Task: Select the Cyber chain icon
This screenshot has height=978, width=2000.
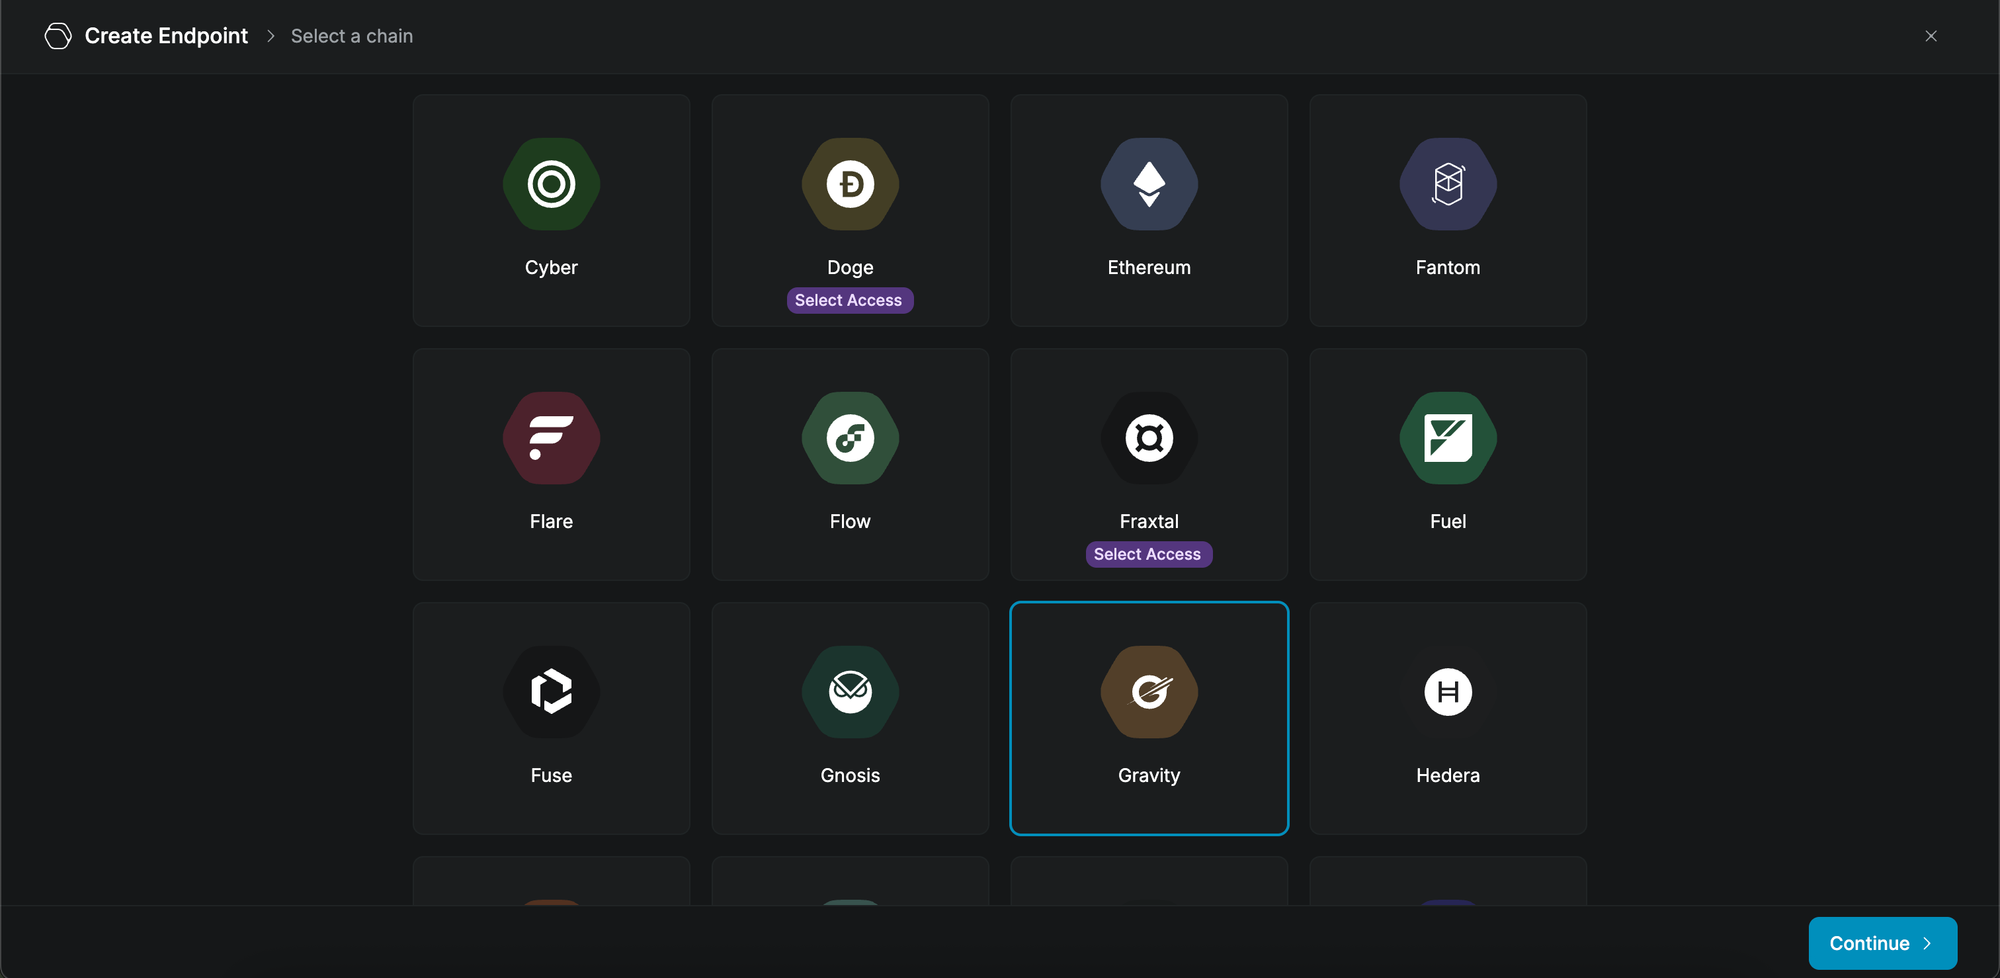Action: point(551,184)
